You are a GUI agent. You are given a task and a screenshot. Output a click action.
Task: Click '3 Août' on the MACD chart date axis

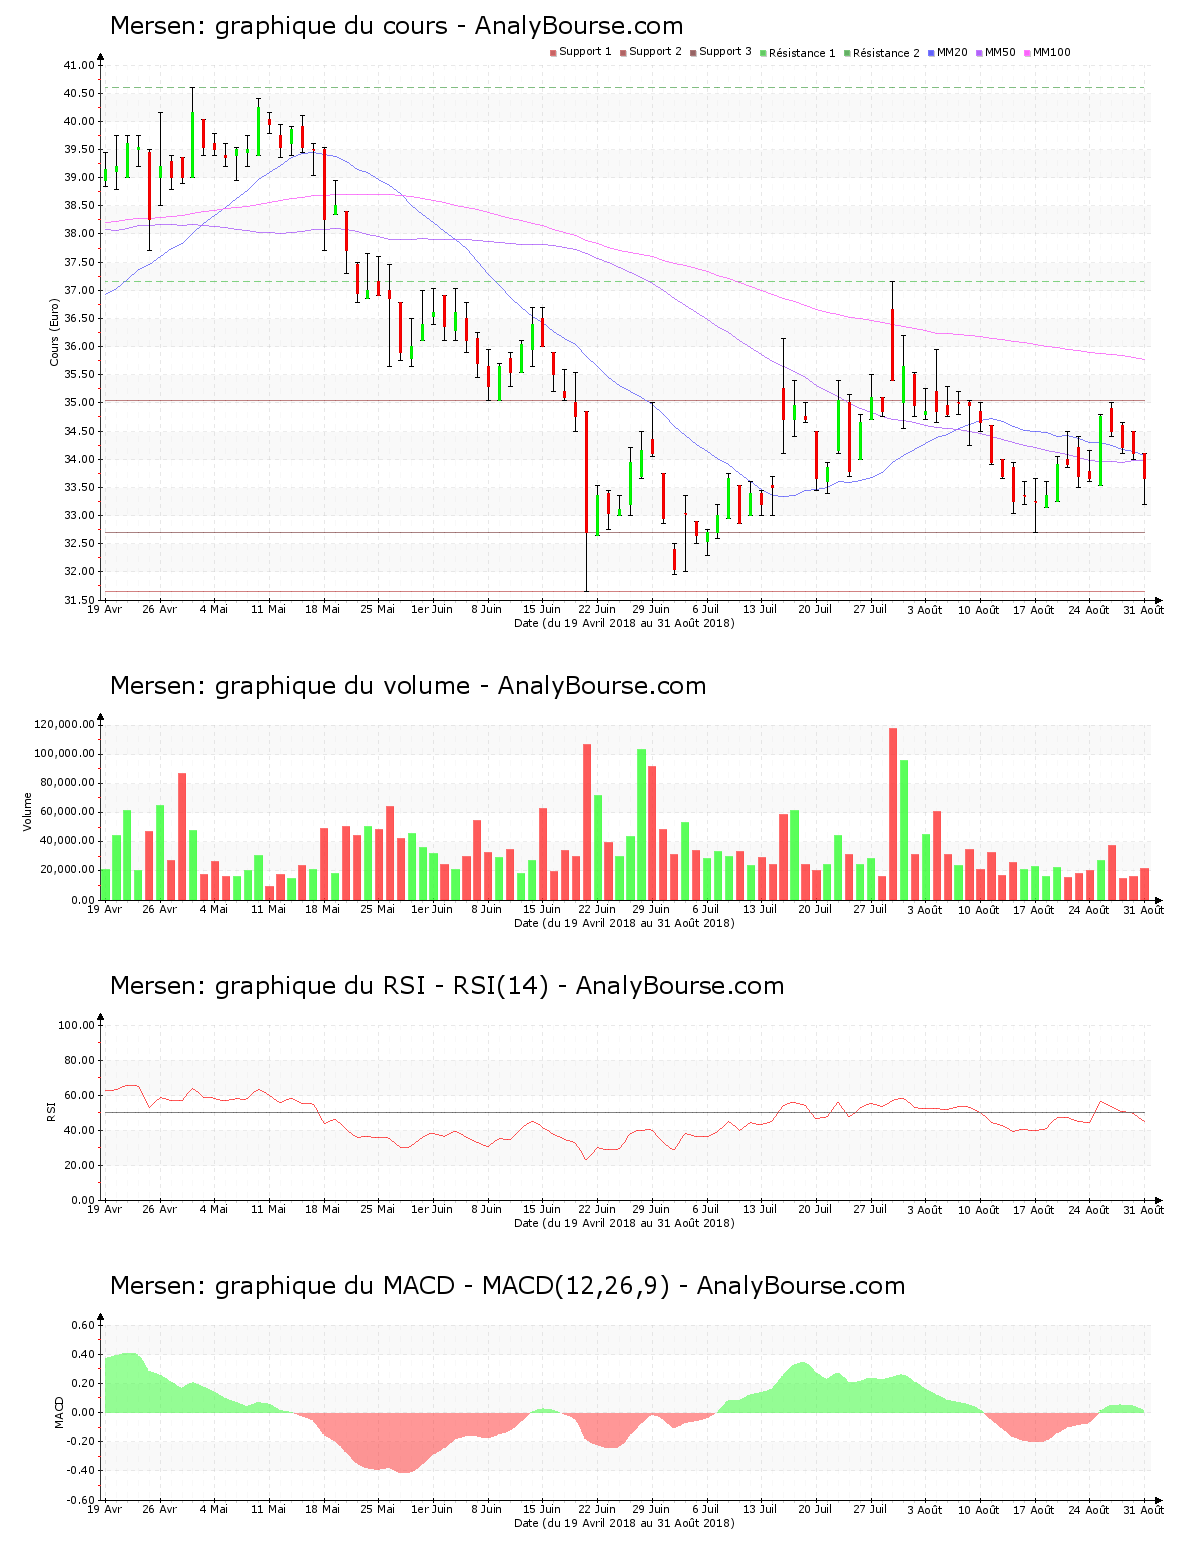pyautogui.click(x=925, y=1510)
